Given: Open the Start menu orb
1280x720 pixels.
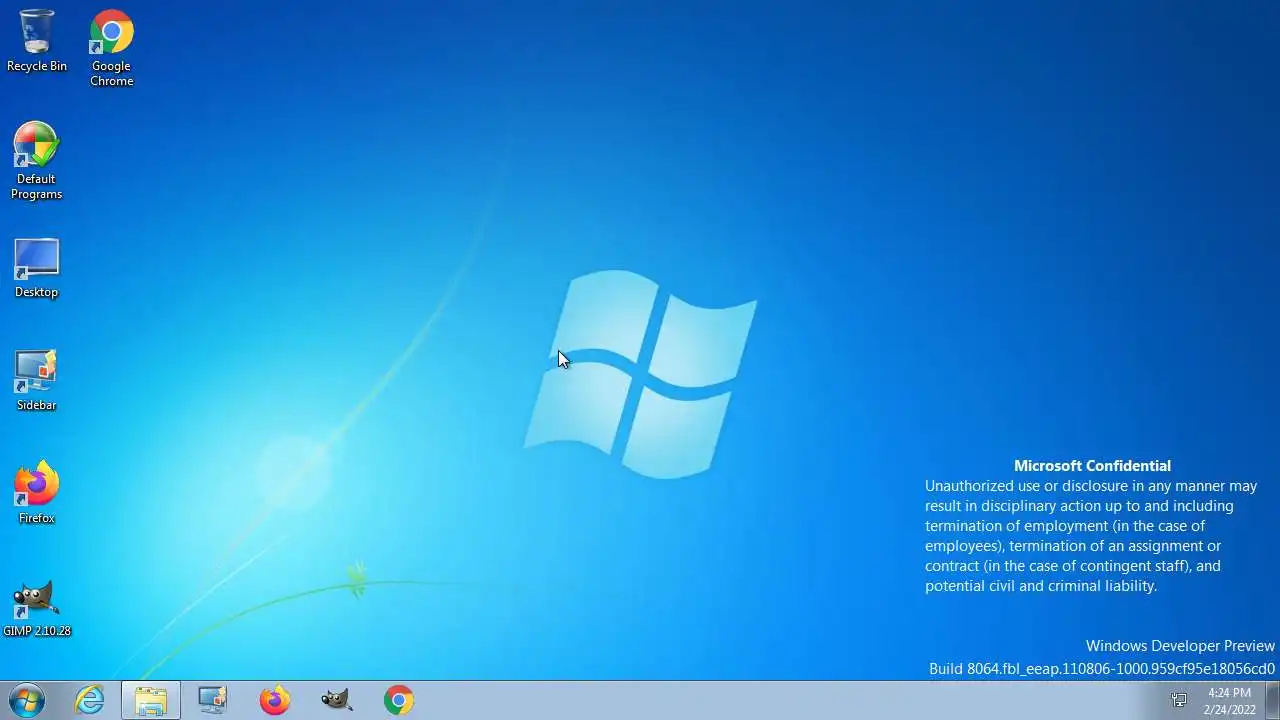Looking at the screenshot, I should point(27,700).
